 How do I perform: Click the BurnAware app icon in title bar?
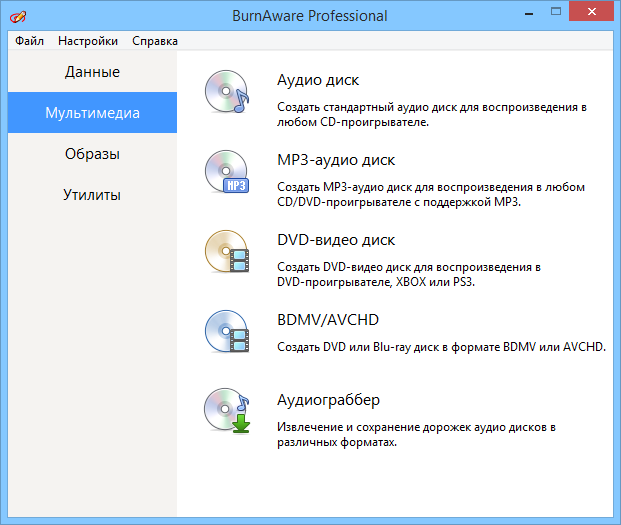click(x=17, y=17)
